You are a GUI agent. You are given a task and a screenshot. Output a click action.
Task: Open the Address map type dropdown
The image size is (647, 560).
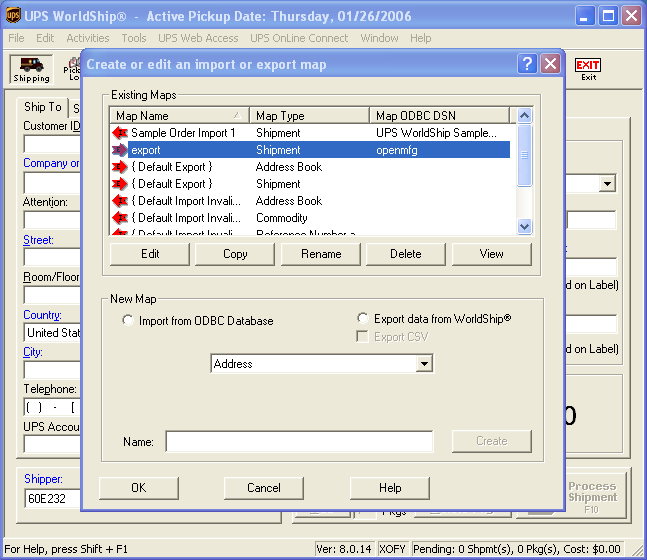(x=424, y=364)
